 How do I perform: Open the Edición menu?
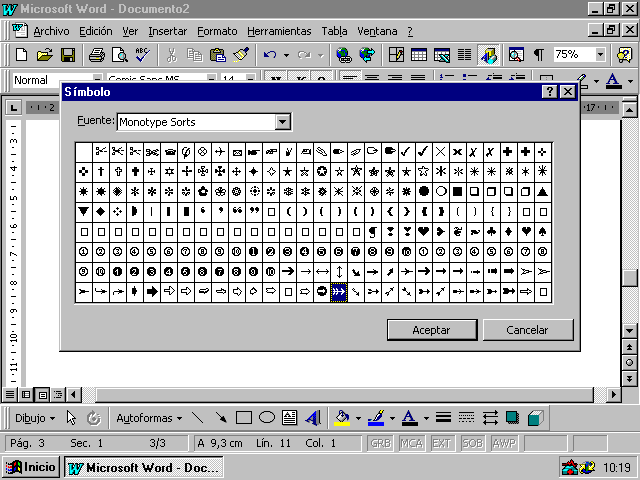coord(96,31)
